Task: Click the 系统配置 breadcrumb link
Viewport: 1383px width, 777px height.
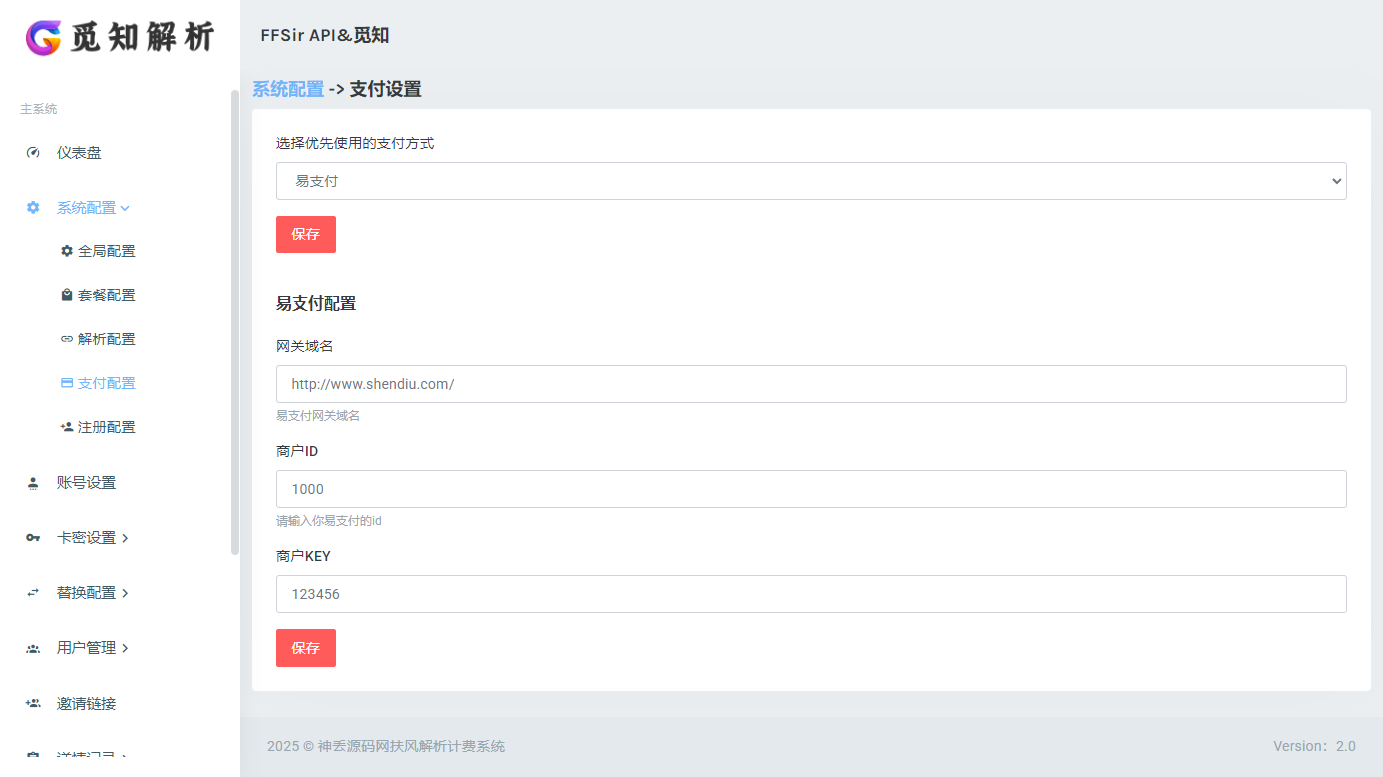Action: 288,89
